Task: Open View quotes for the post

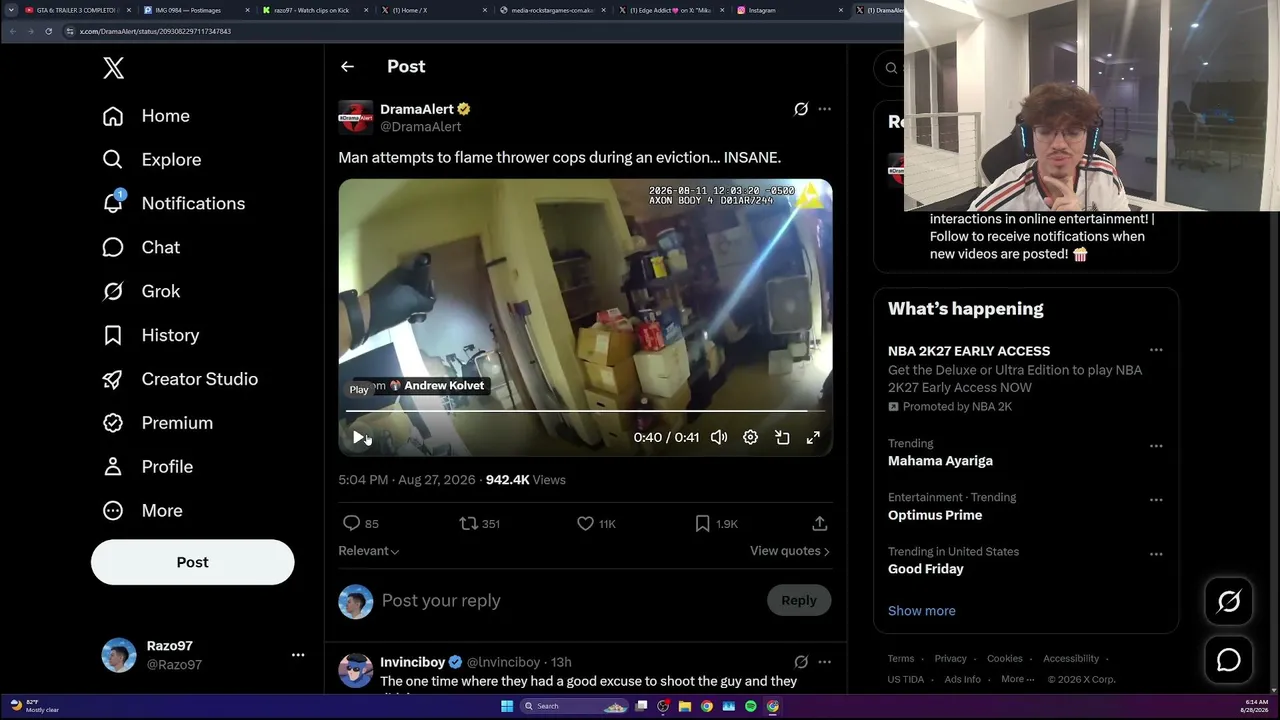Action: [790, 551]
